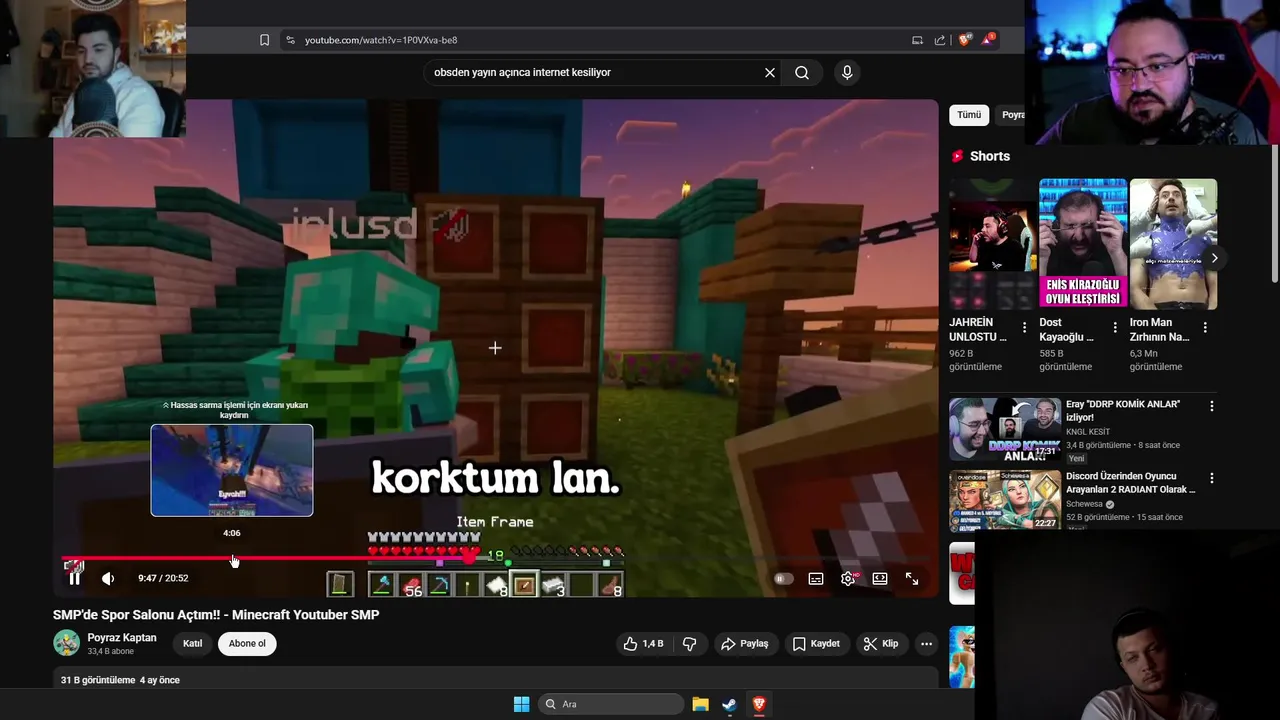Open the DDRP Komik Anlar video thumbnail

pyautogui.click(x=1005, y=429)
